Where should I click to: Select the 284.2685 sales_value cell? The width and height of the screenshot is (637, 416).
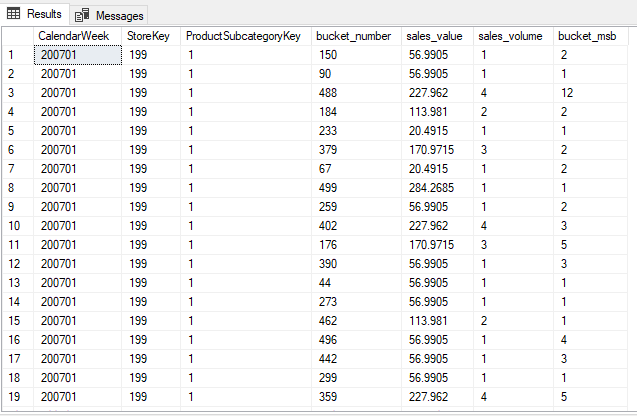437,188
